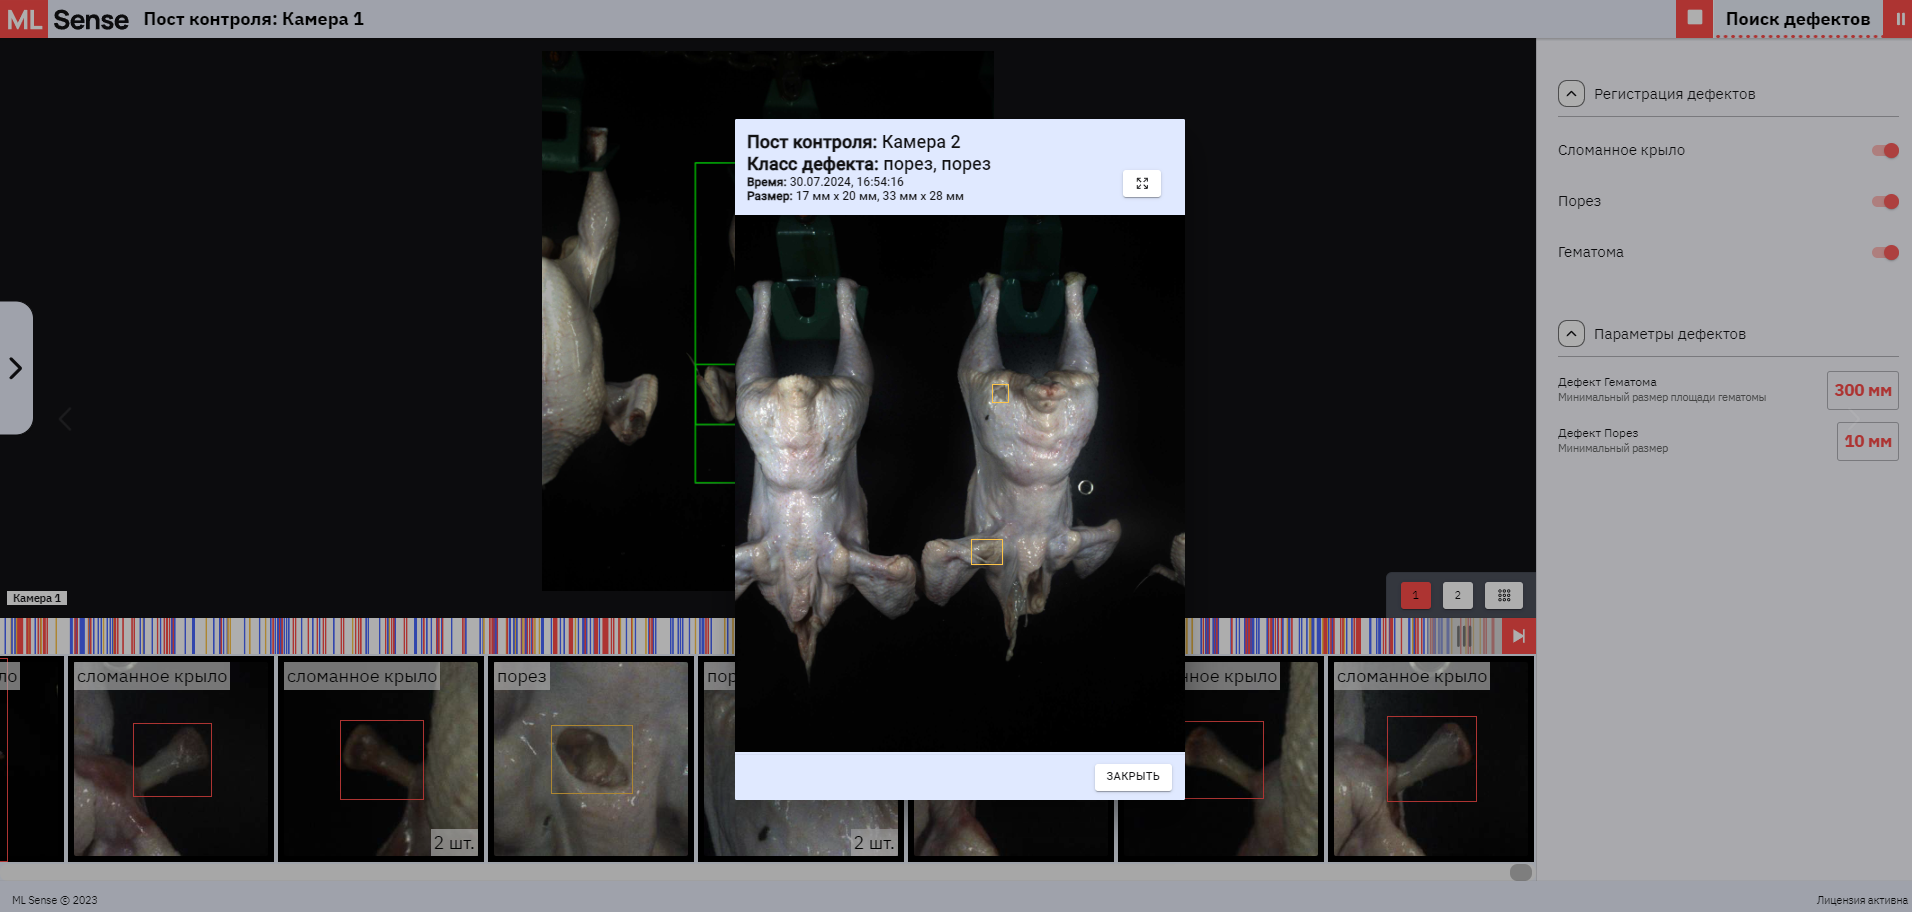
Task: Jump to the end of the timeline
Action: (x=1518, y=636)
